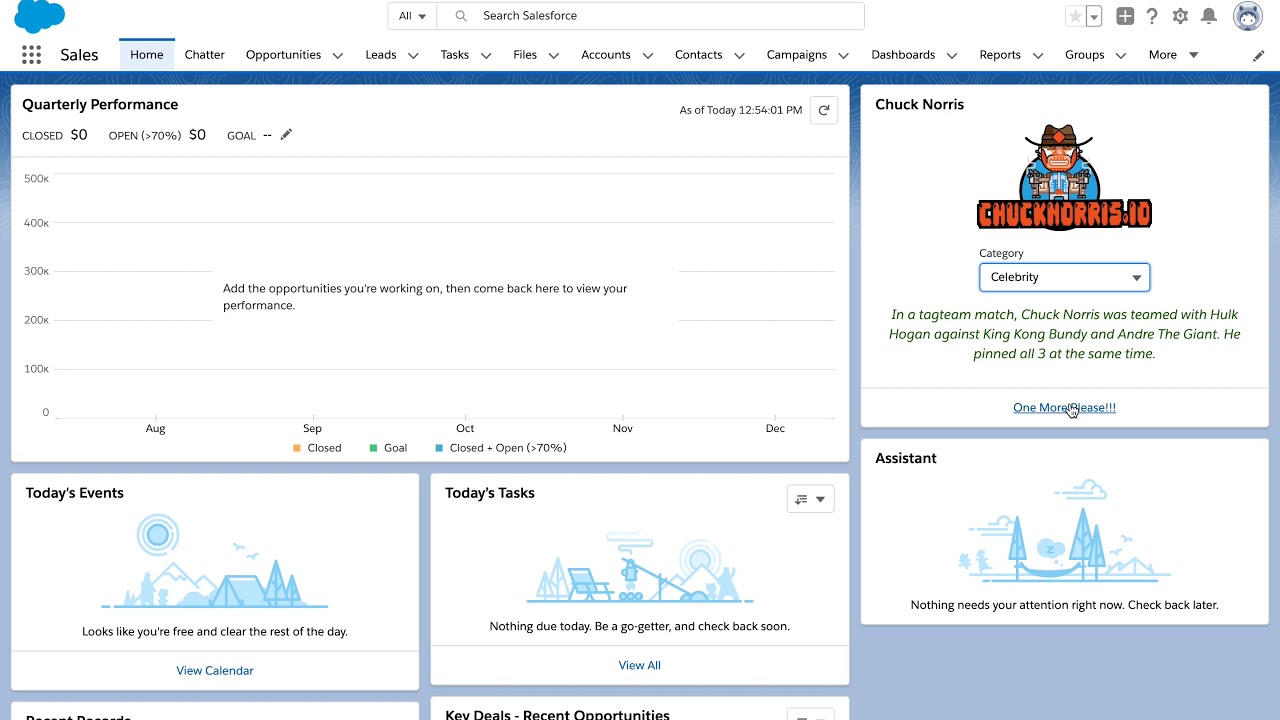Go to the Contacts tab
The width and height of the screenshot is (1280, 720).
pos(698,55)
